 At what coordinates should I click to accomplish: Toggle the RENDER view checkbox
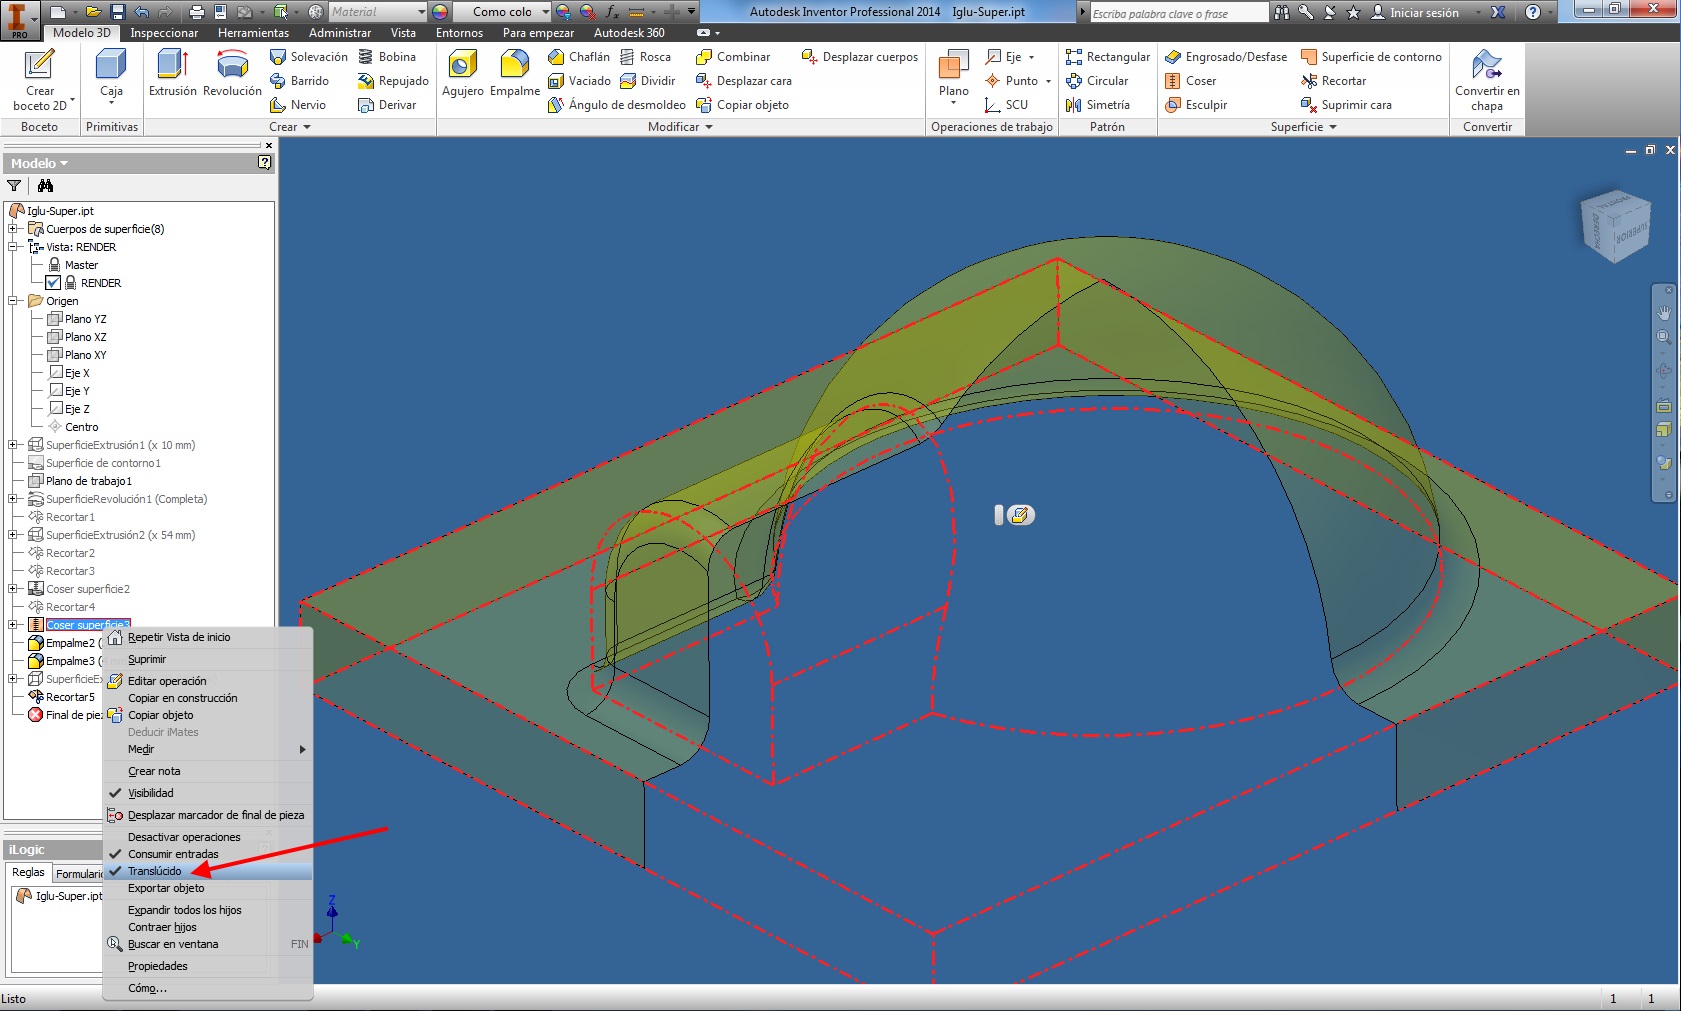tap(53, 283)
